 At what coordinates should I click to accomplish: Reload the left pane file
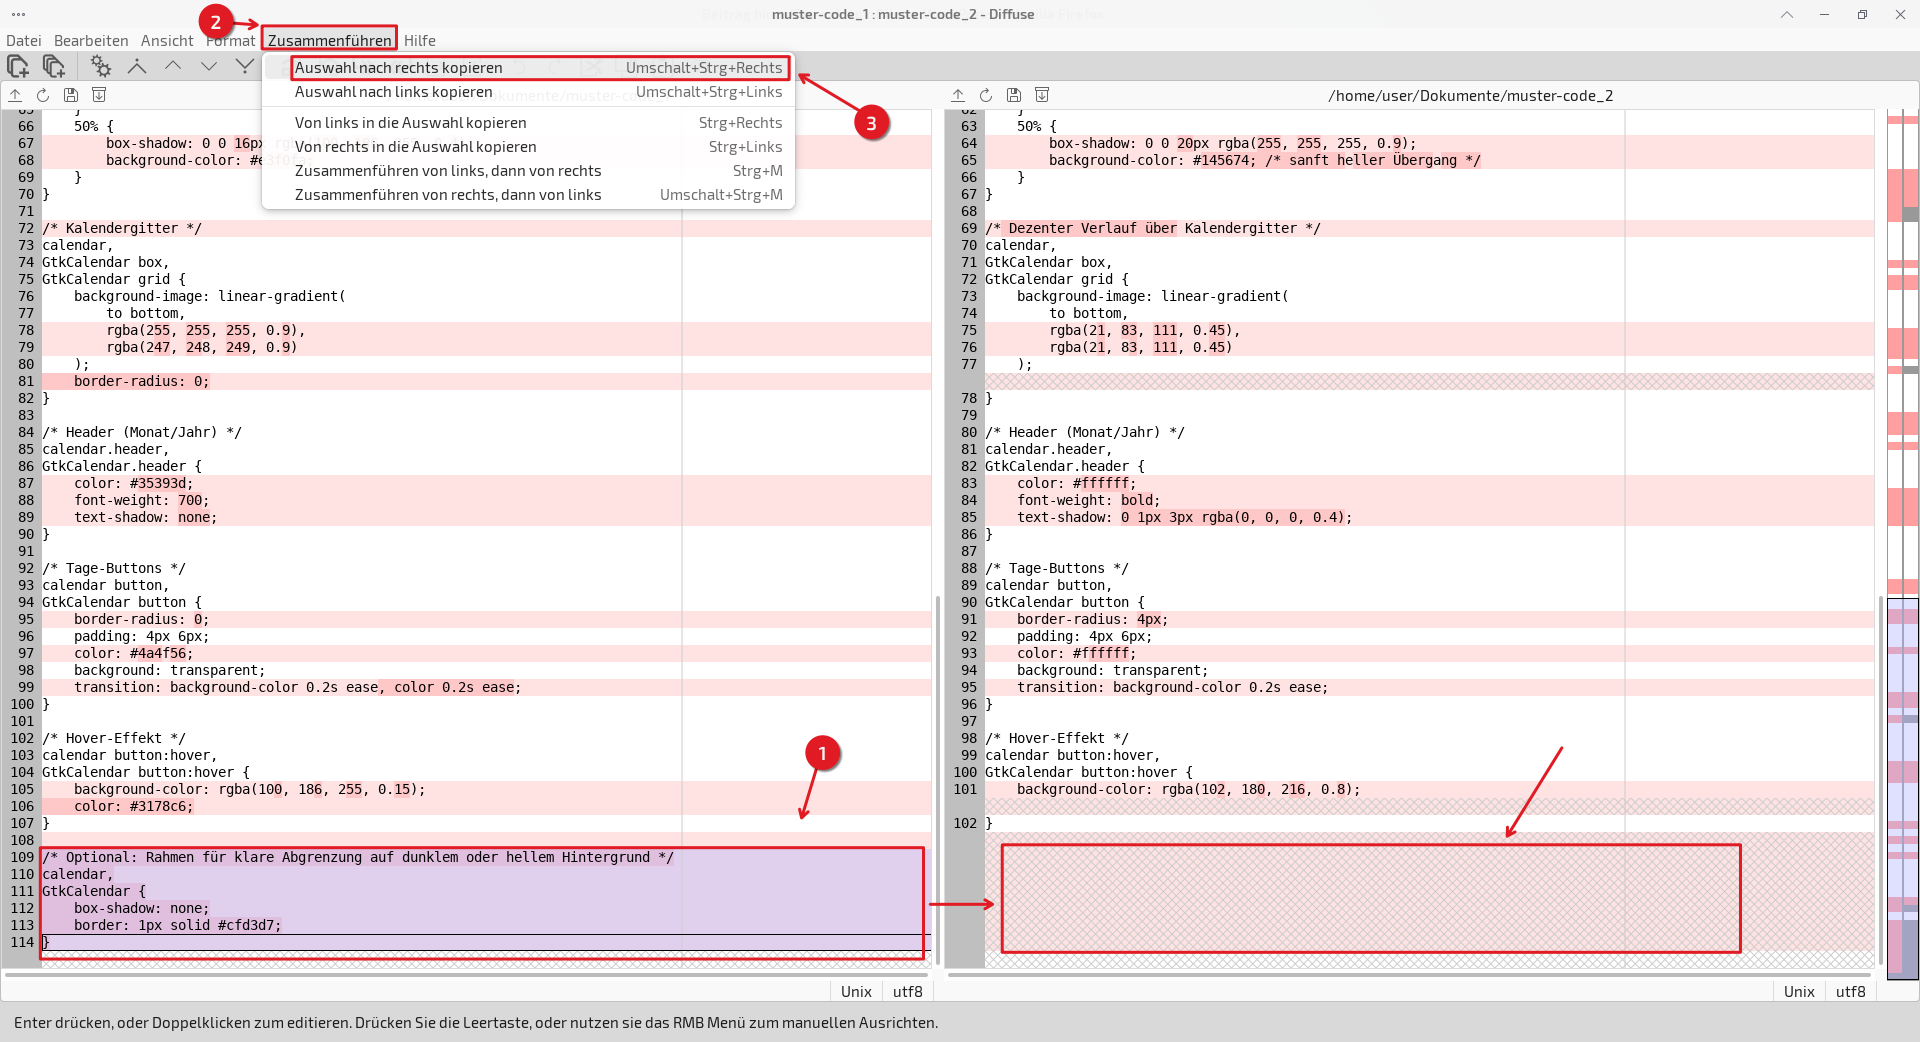43,95
